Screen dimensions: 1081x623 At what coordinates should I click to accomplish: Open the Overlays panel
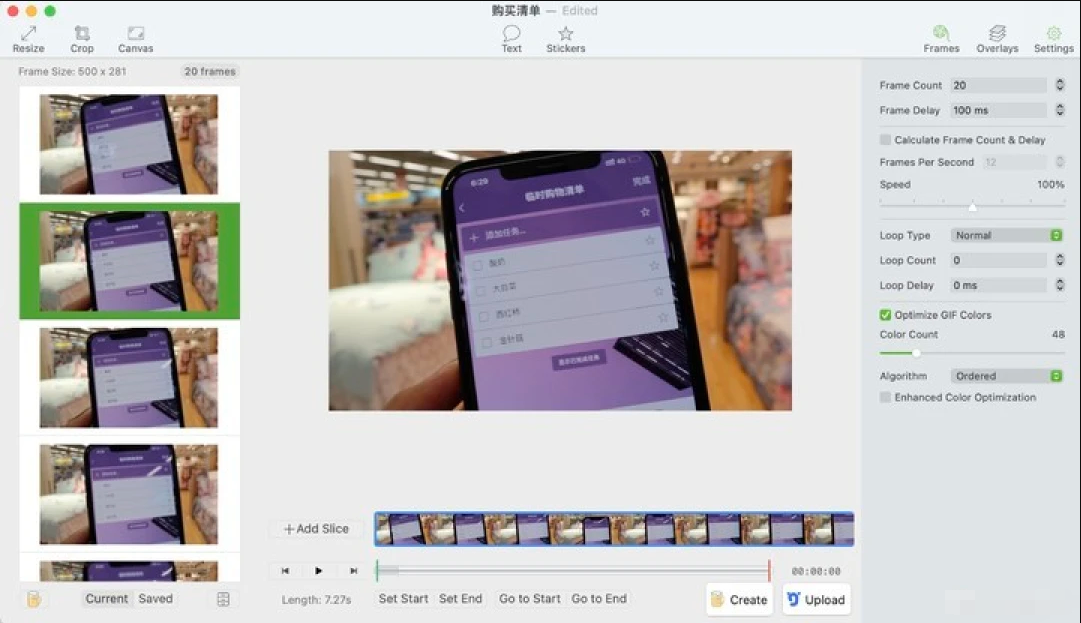pos(997,39)
